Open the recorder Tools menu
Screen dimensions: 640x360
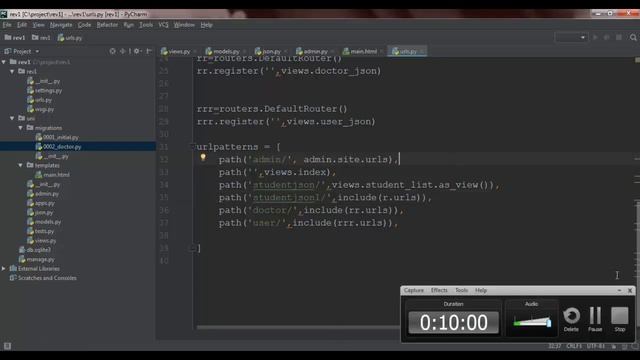click(462, 290)
